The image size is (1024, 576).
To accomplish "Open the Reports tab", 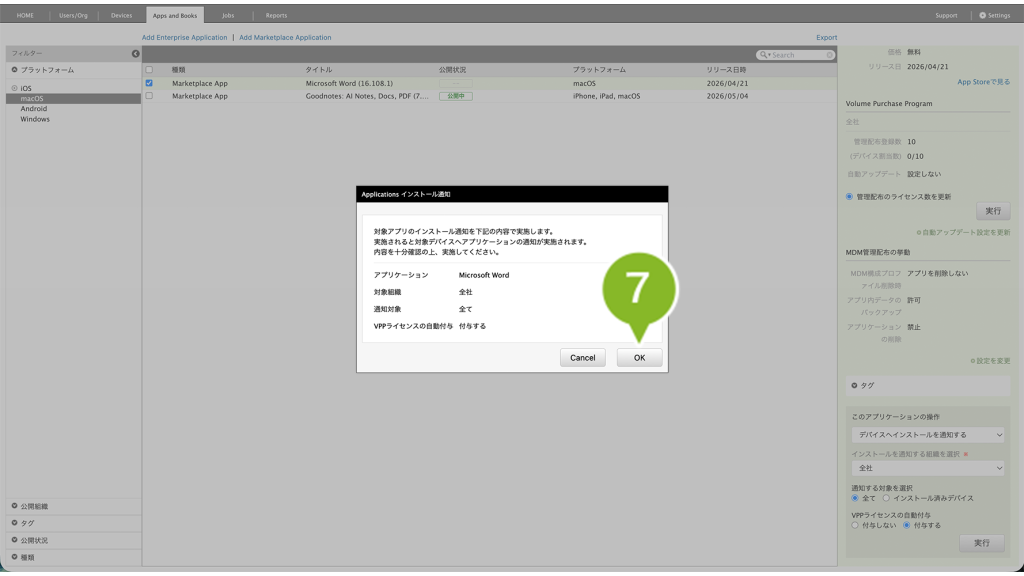I will click(x=276, y=15).
